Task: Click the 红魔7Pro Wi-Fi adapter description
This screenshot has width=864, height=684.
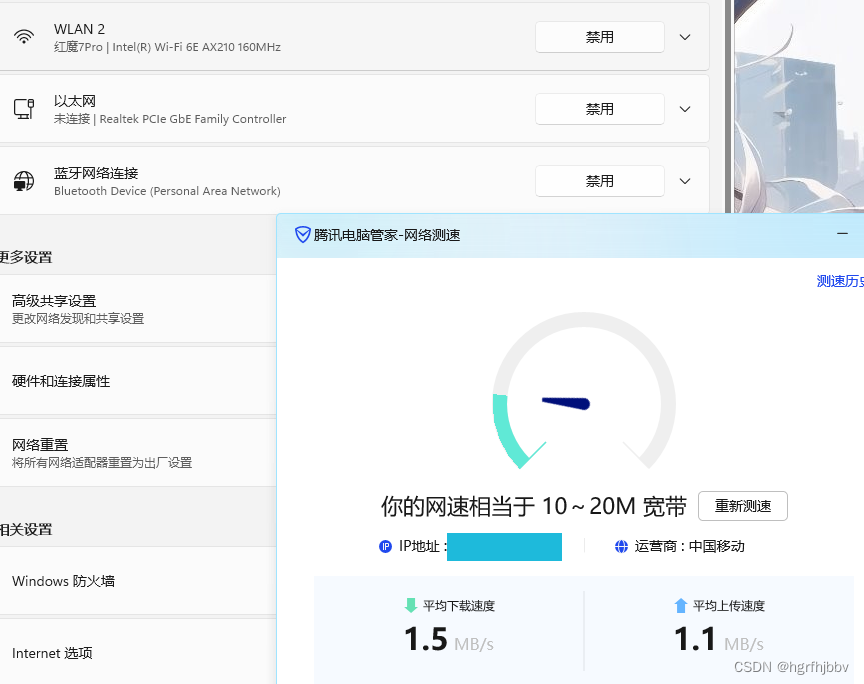Action: [168, 47]
